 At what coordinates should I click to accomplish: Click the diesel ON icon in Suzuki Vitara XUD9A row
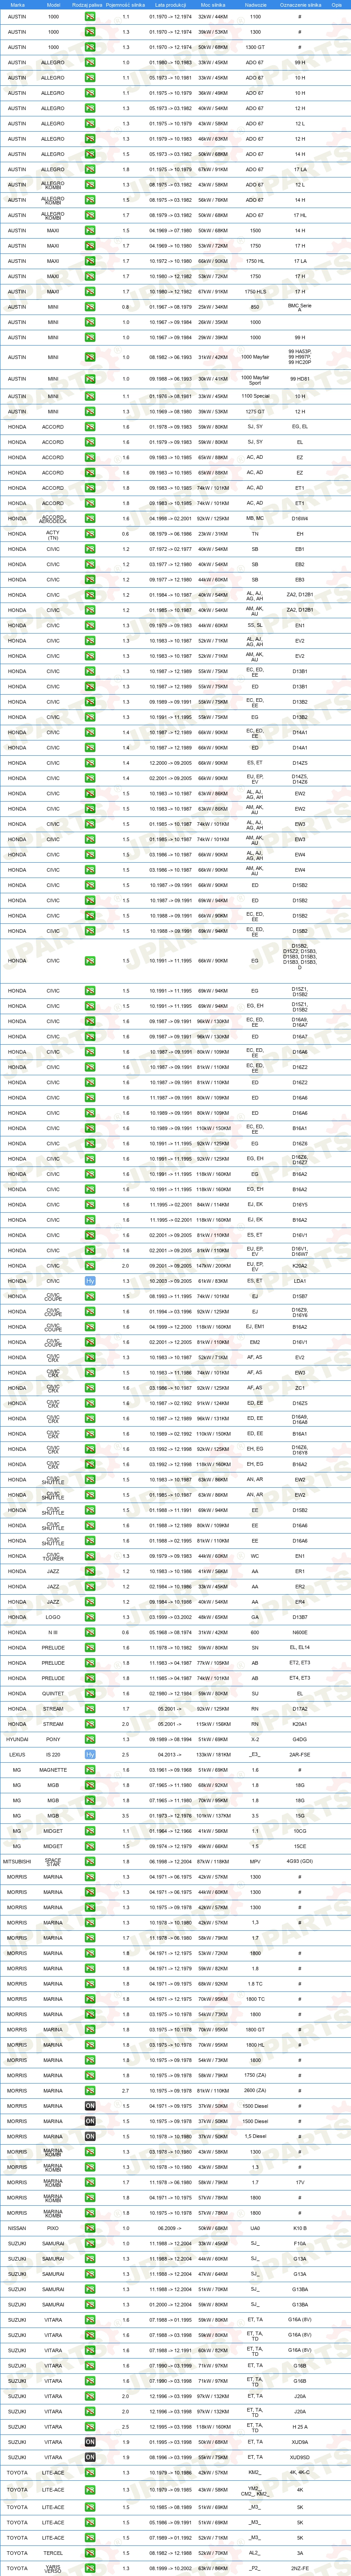(90, 2442)
